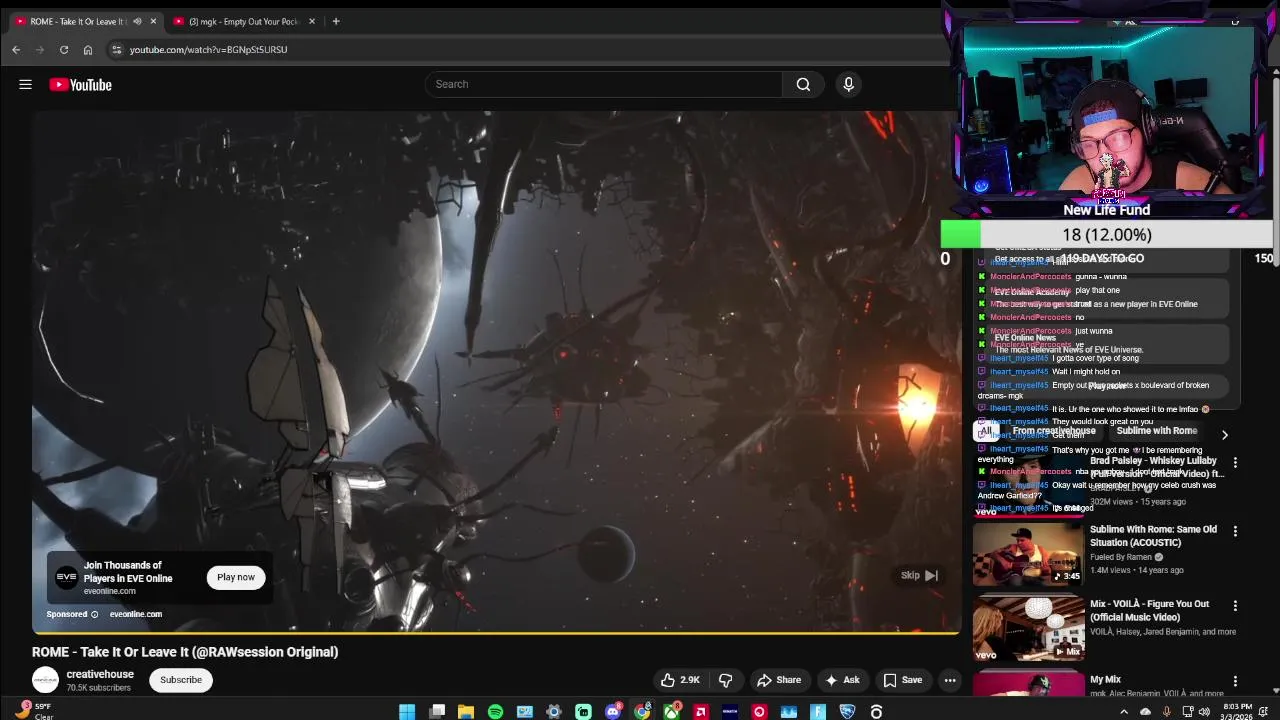
Task: Open Xbox app from taskbar
Action: 672,712
